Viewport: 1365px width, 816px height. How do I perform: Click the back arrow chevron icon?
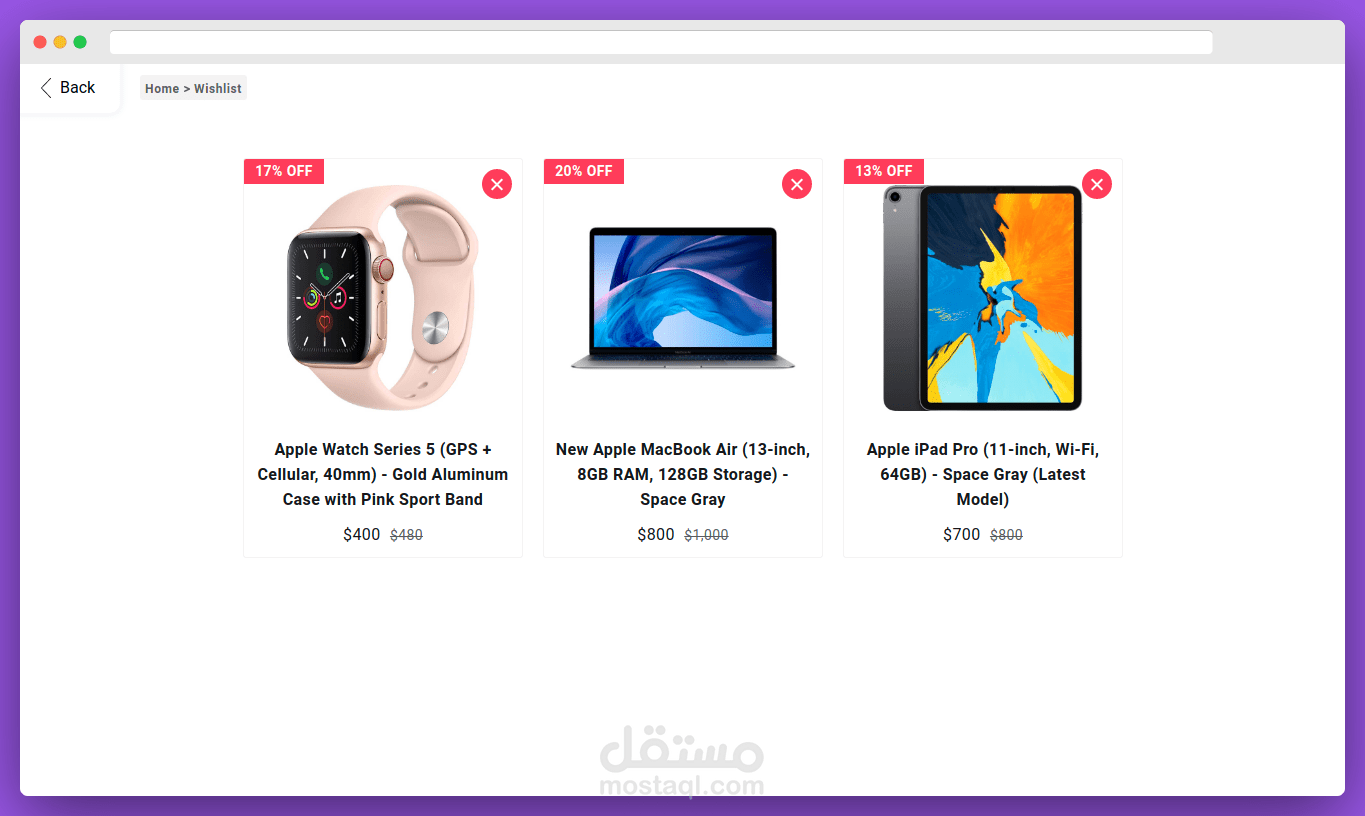[x=46, y=88]
